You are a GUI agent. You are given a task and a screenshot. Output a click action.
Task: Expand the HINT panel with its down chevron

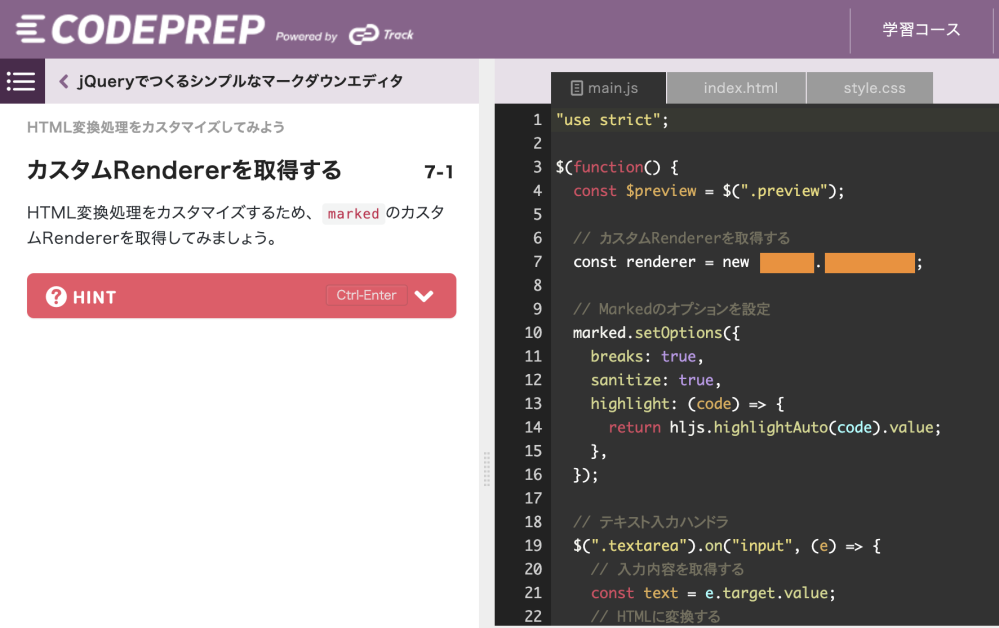click(x=424, y=295)
